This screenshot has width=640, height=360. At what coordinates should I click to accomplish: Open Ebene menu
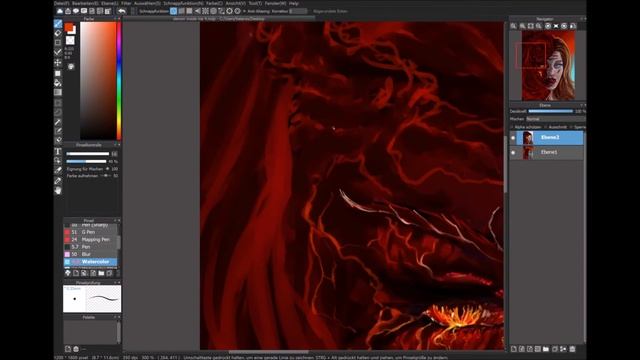[x=110, y=3]
